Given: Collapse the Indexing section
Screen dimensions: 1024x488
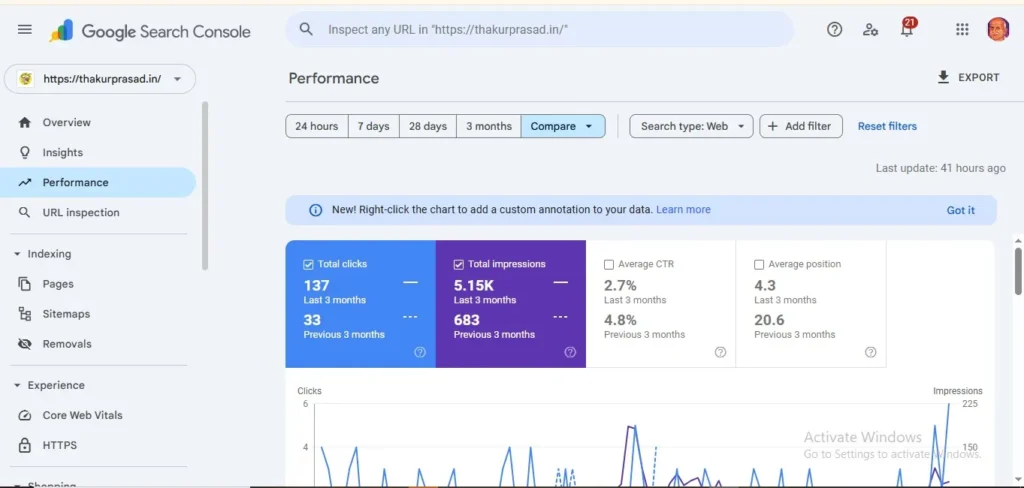Looking at the screenshot, I should coord(43,254).
